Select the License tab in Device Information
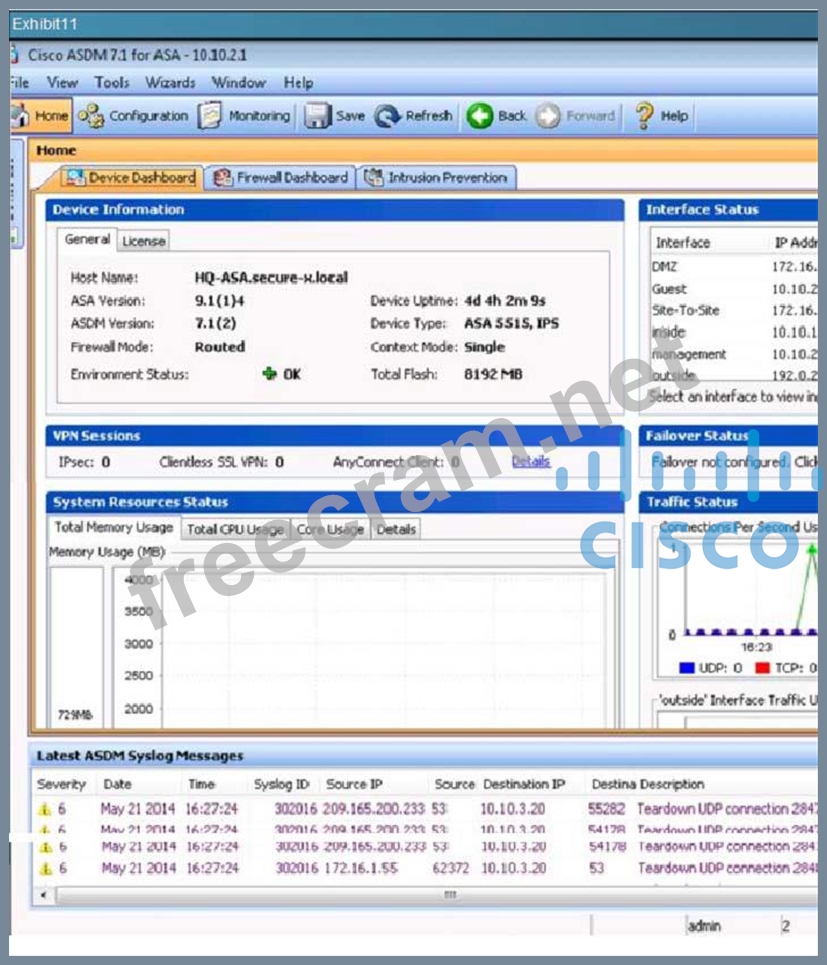 144,241
